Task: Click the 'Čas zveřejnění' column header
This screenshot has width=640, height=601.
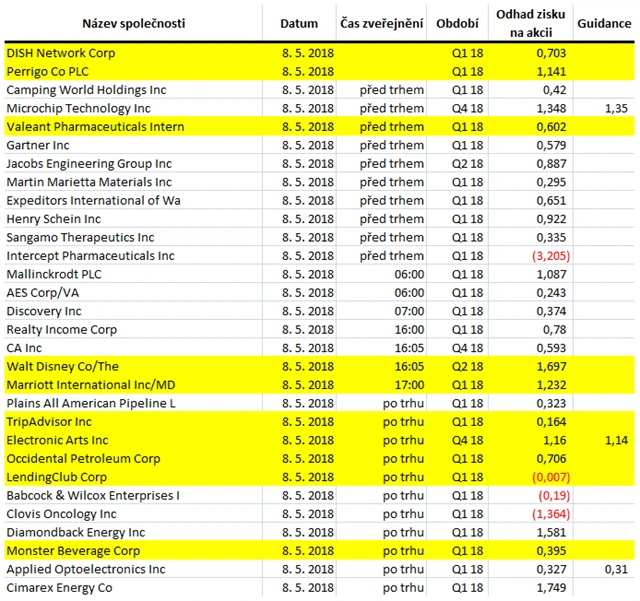Action: 382,23
